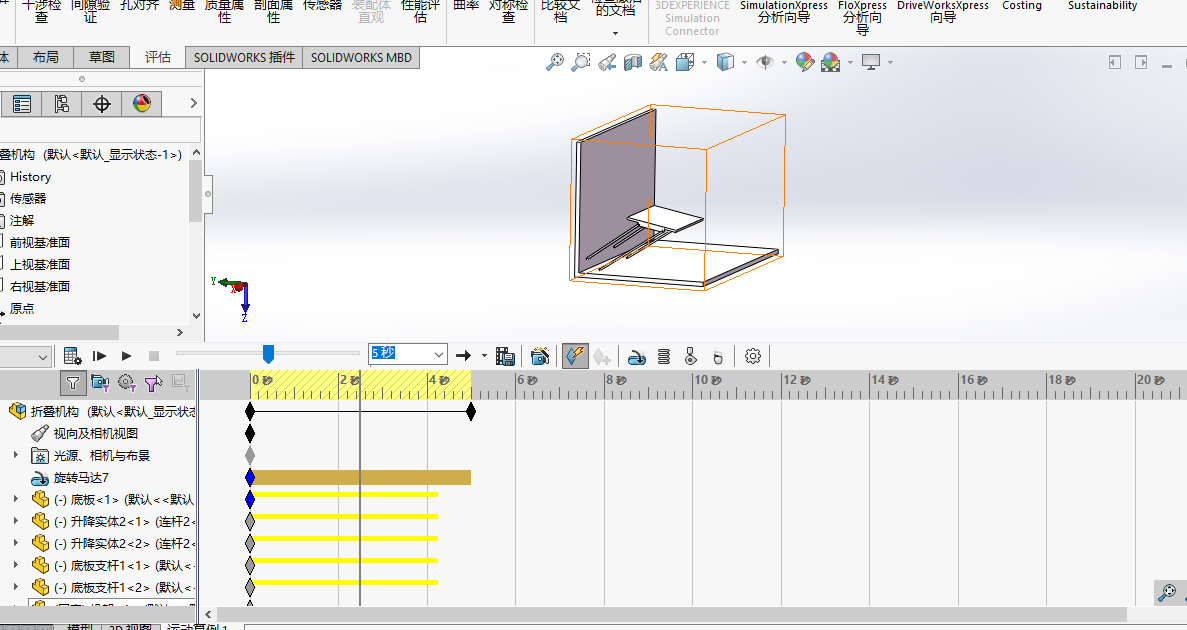Add a Spring to motion study
1187x630 pixels.
pyautogui.click(x=663, y=356)
